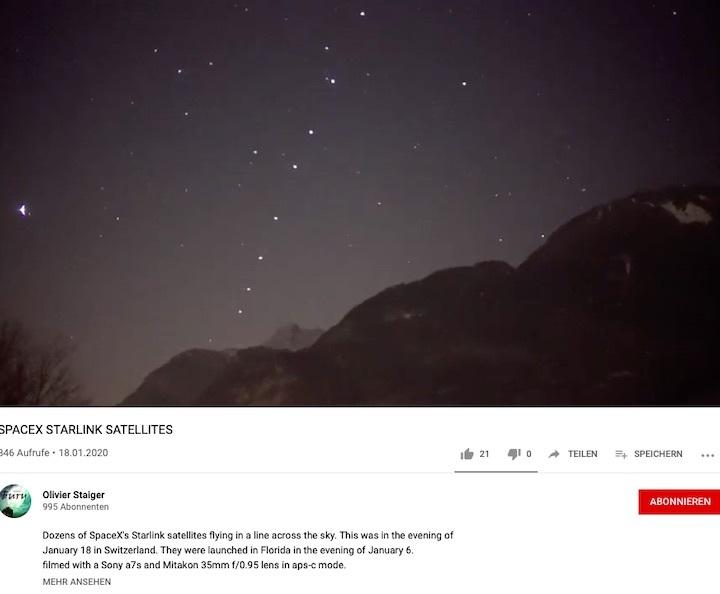Dislike the video with the thumbs-down icon
Viewport: 720px width, 594px height.
click(x=514, y=454)
